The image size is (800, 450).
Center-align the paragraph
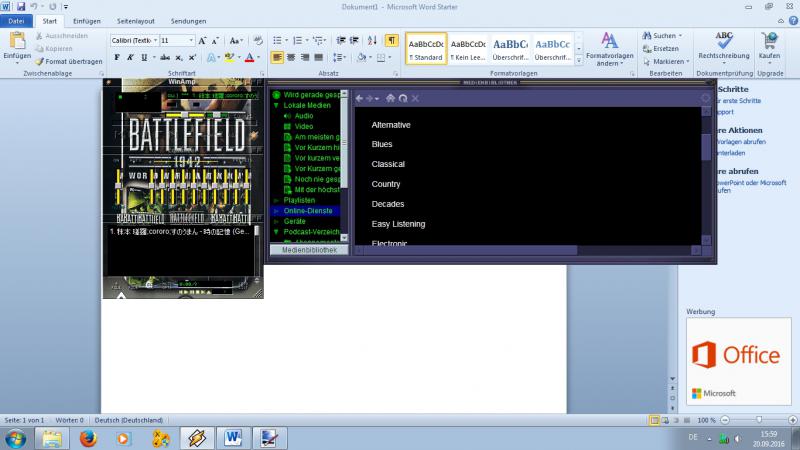(291, 58)
